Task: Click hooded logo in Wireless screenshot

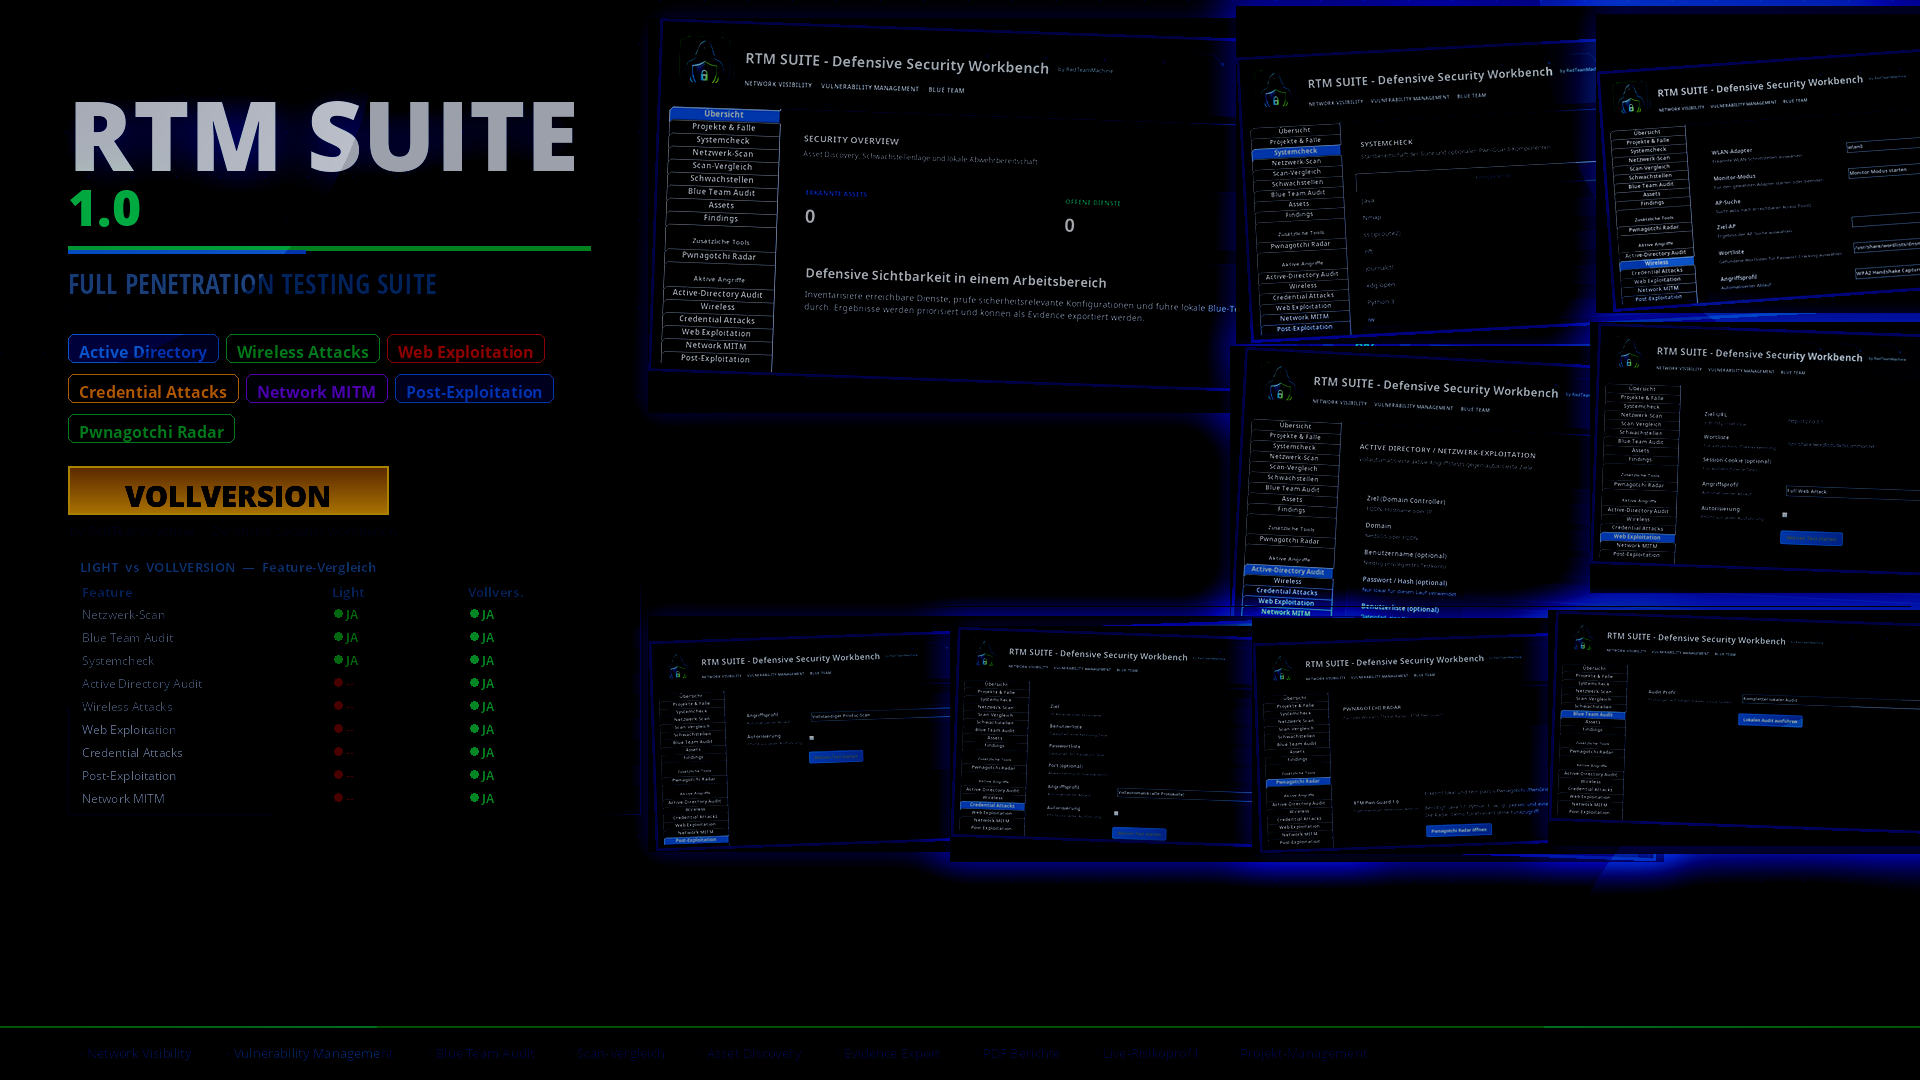Action: pyautogui.click(x=1630, y=99)
